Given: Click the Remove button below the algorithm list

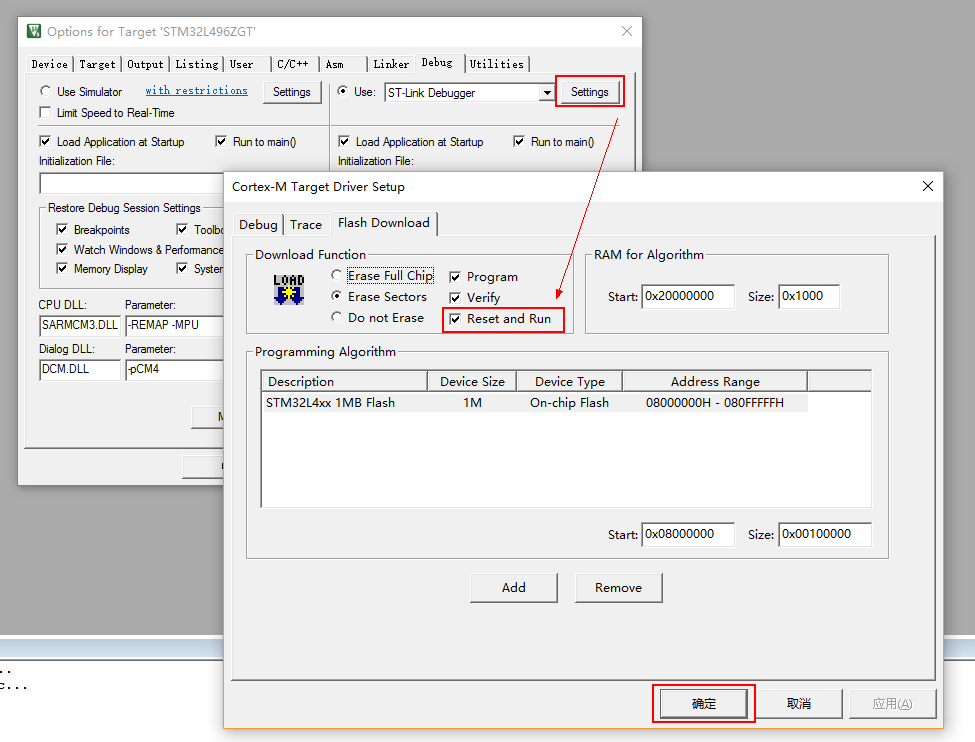Looking at the screenshot, I should pos(618,587).
